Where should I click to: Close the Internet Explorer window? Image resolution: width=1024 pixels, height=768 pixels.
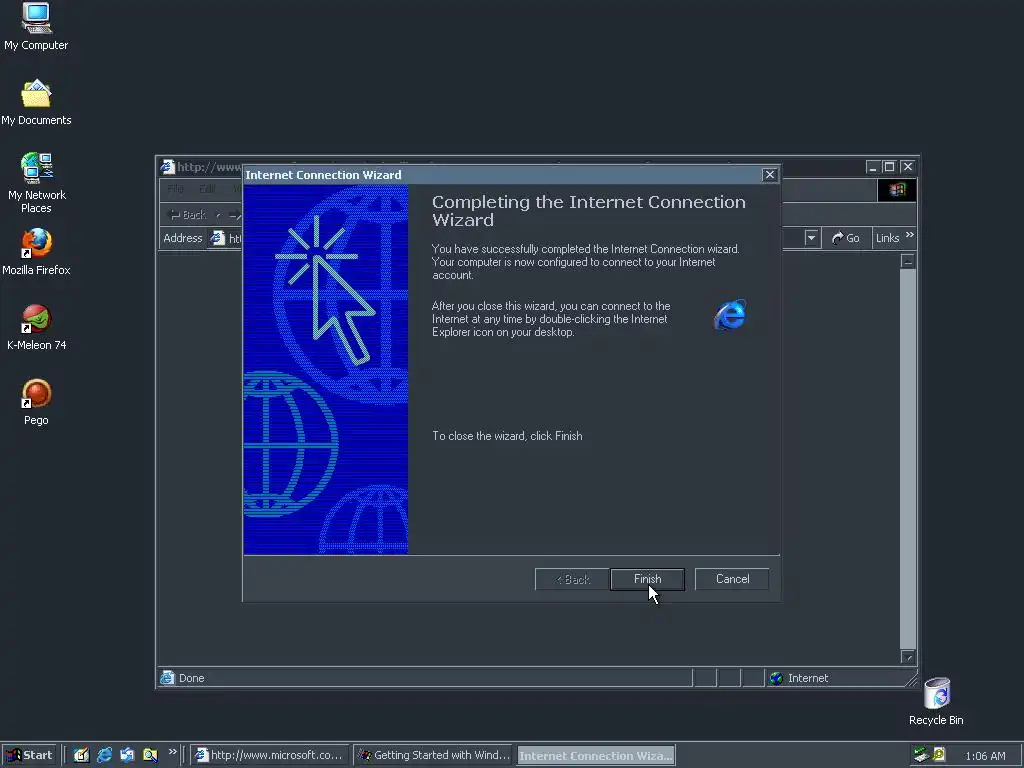point(908,167)
